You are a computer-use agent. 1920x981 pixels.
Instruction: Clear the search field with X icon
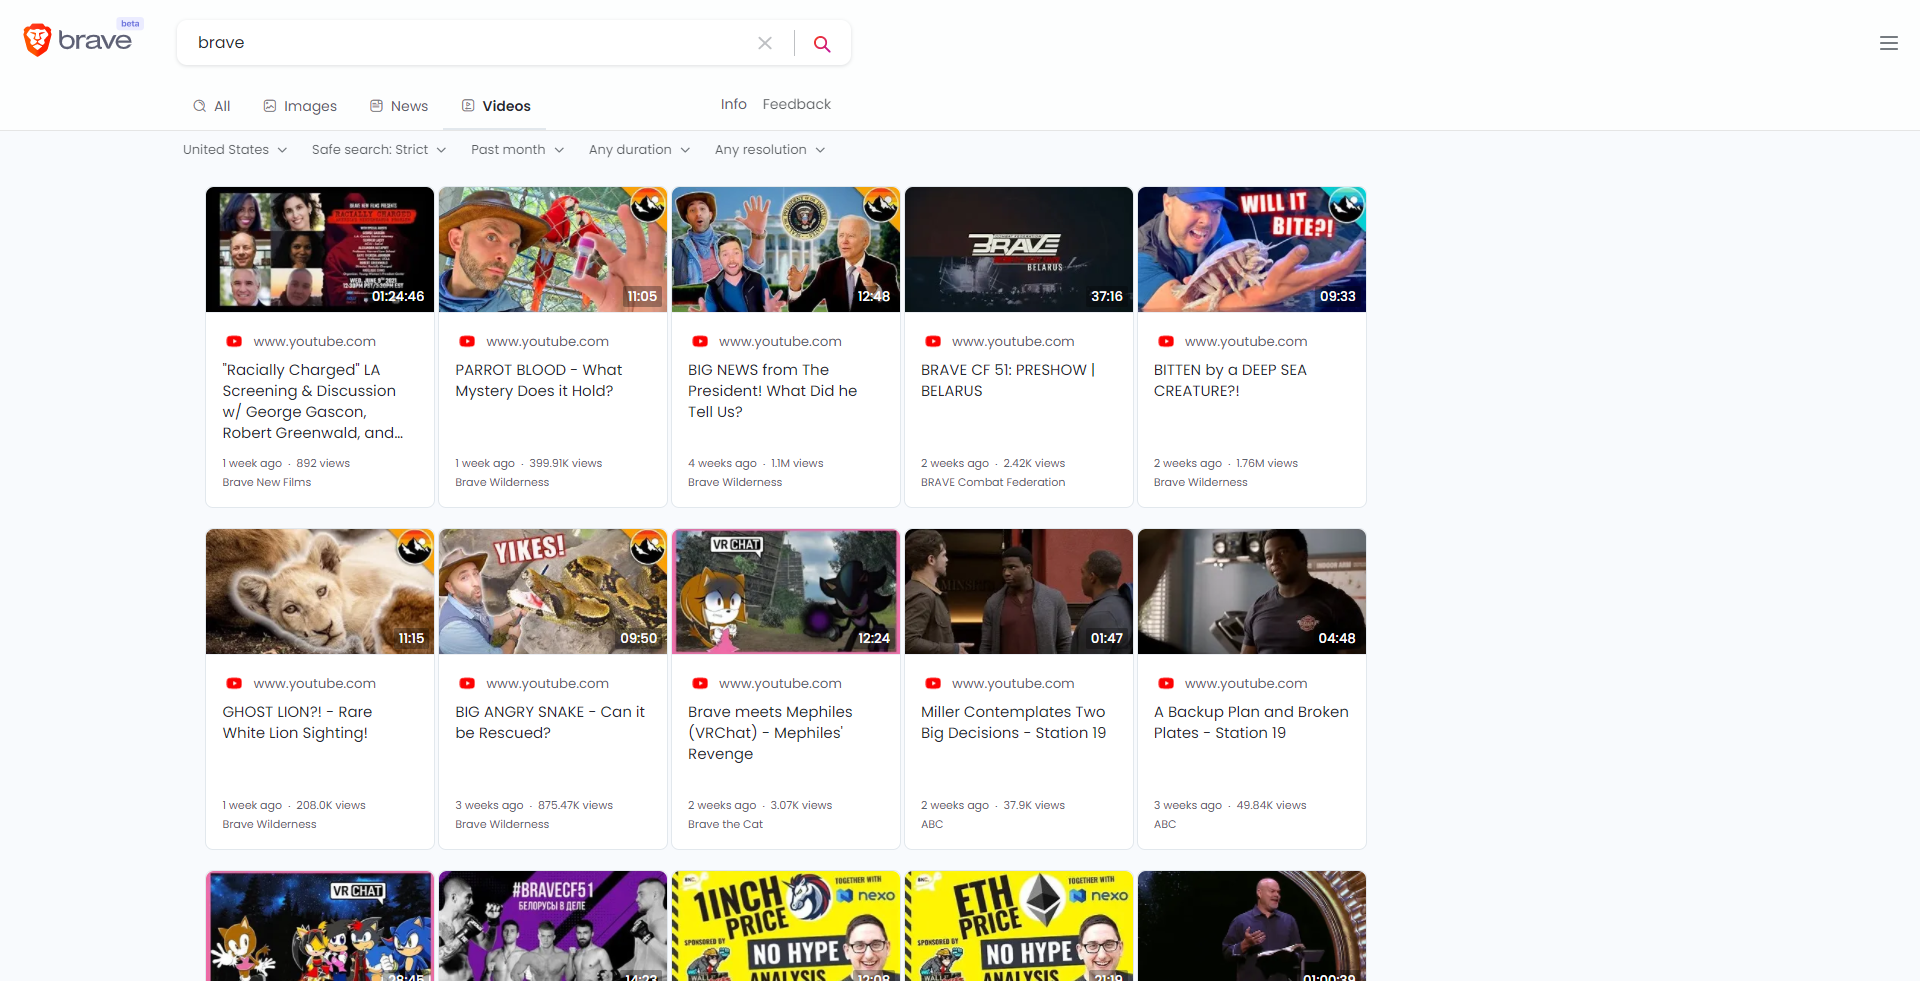pos(765,43)
